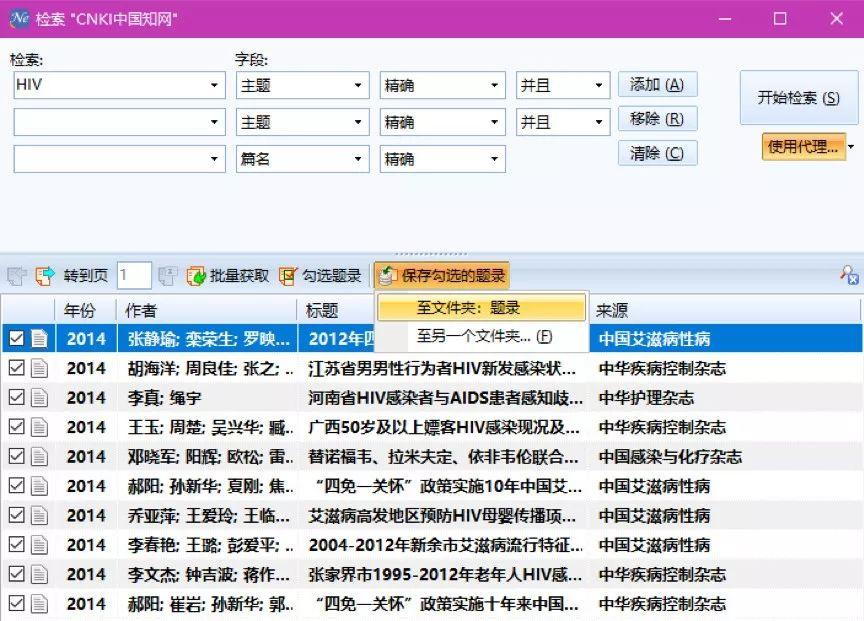Click document icon of 乔亚萍 row
This screenshot has height=621, width=864.
pyautogui.click(x=39, y=515)
